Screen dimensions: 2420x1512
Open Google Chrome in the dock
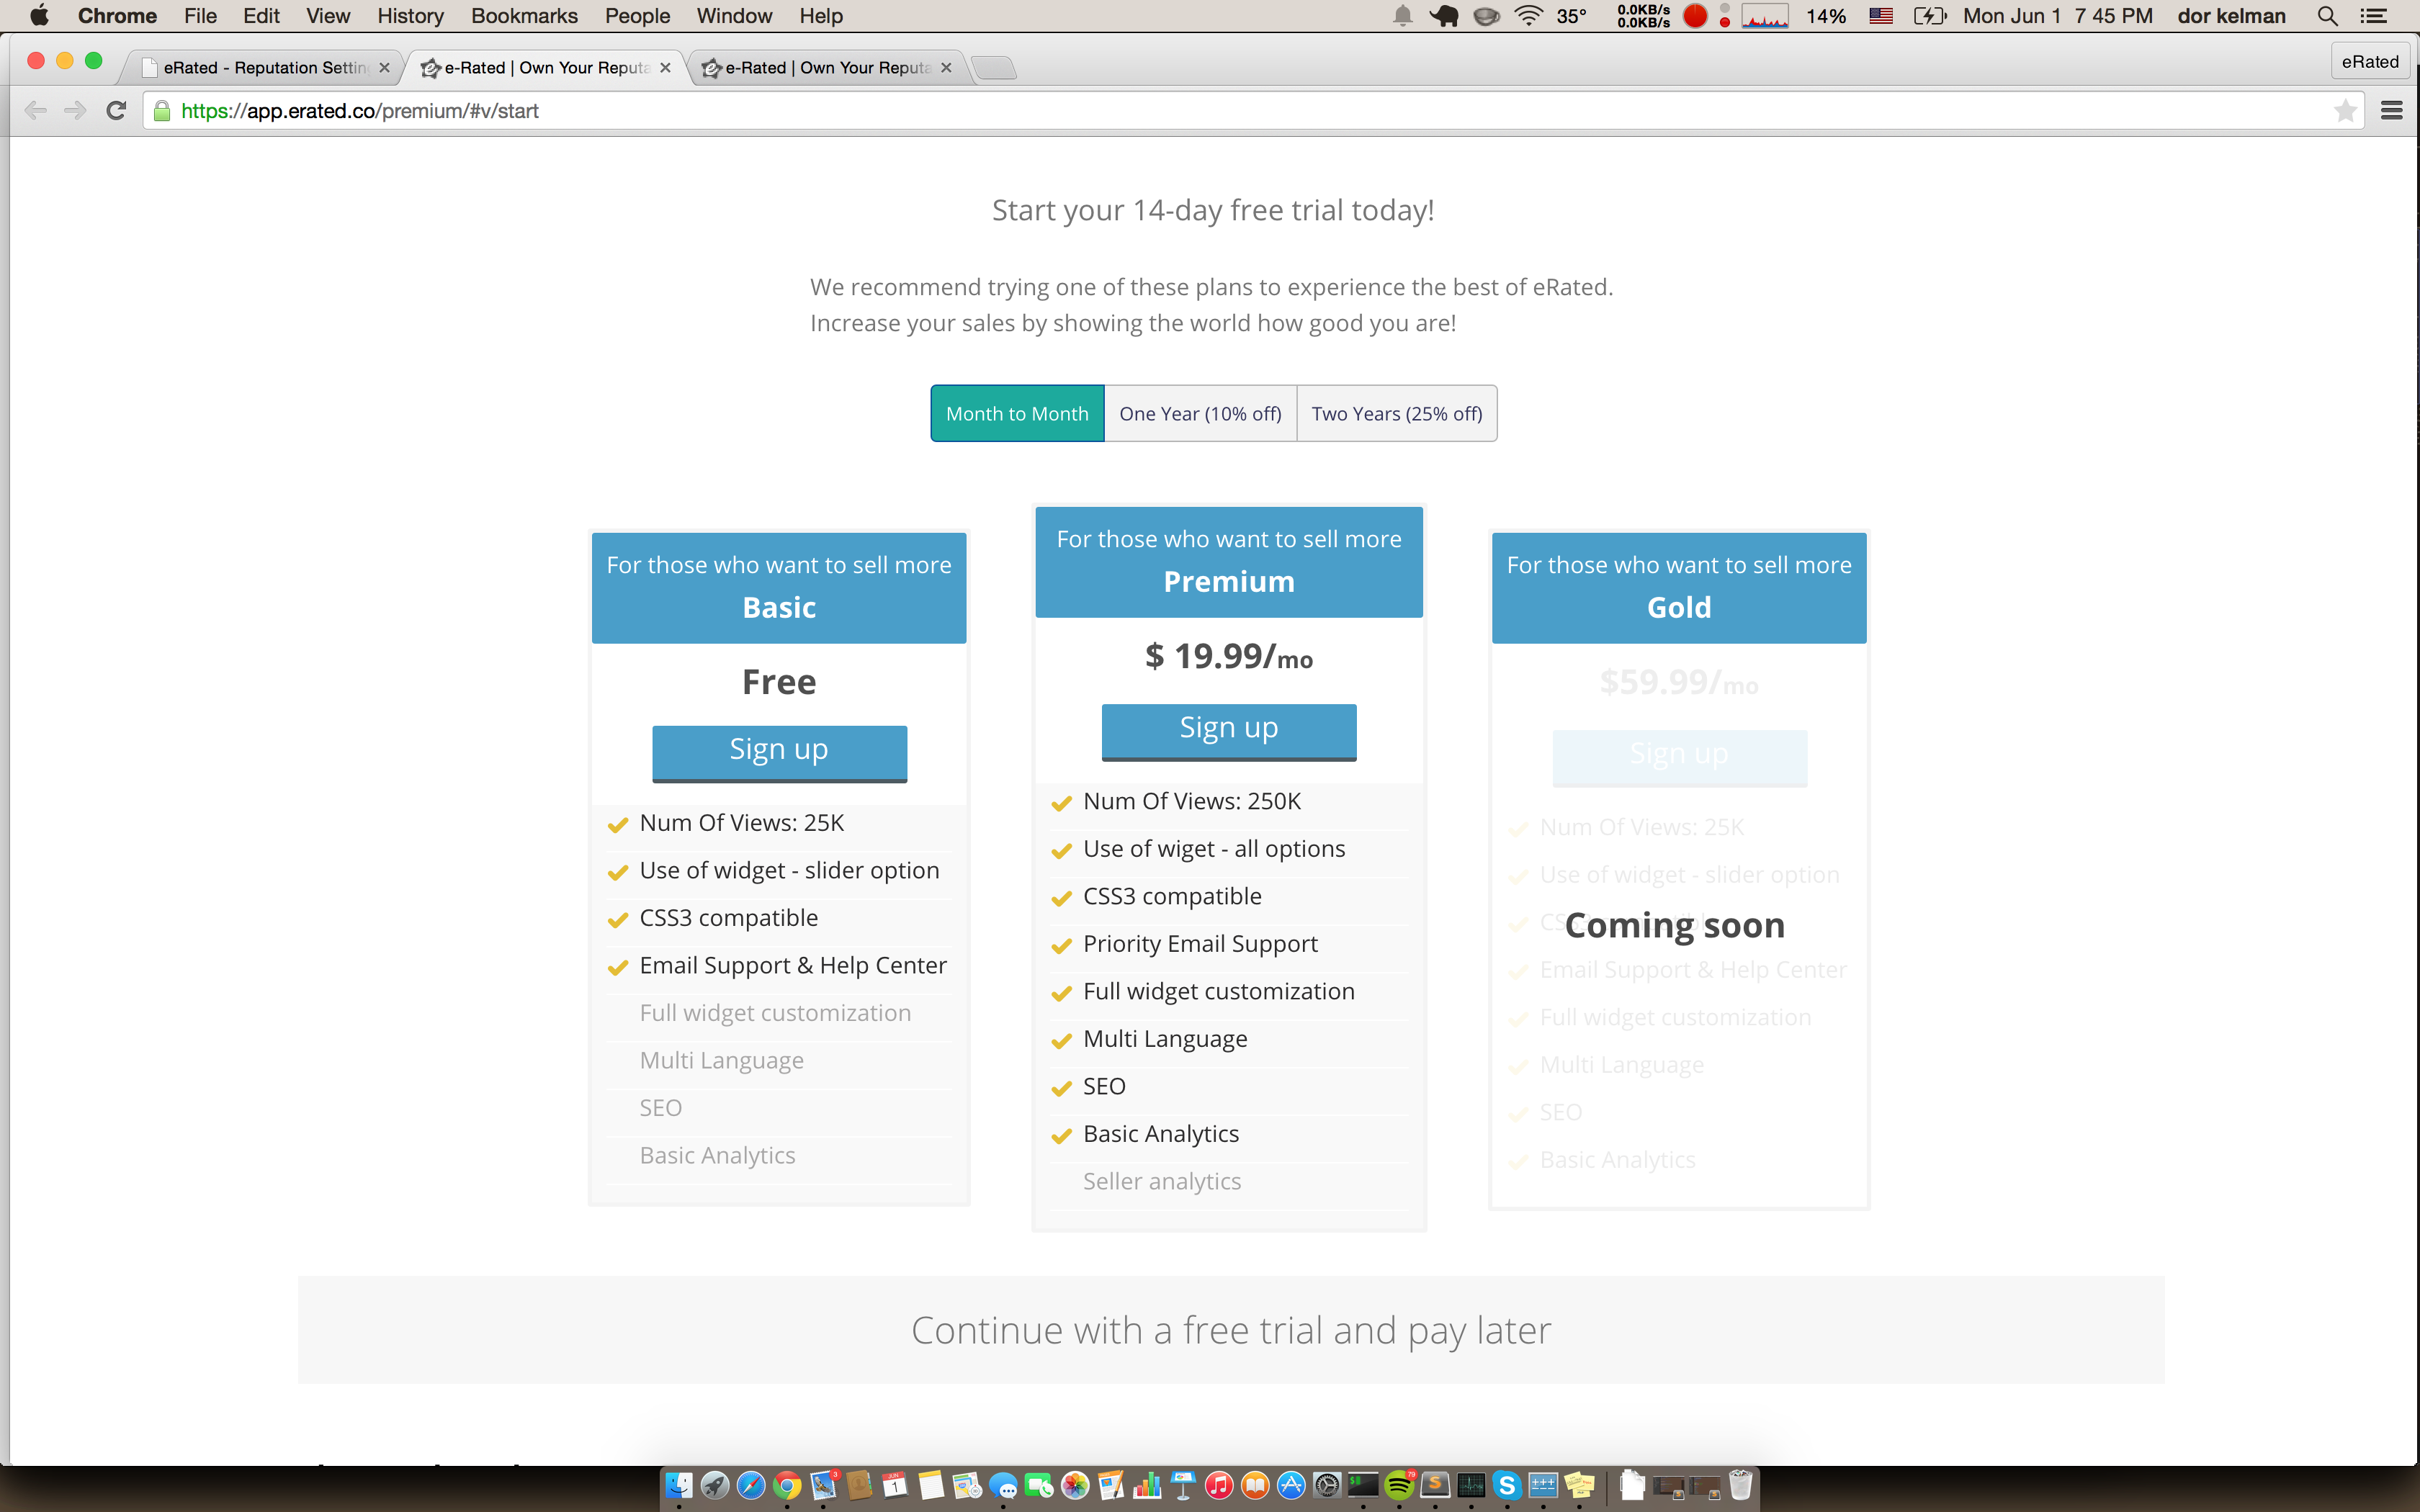[x=787, y=1485]
